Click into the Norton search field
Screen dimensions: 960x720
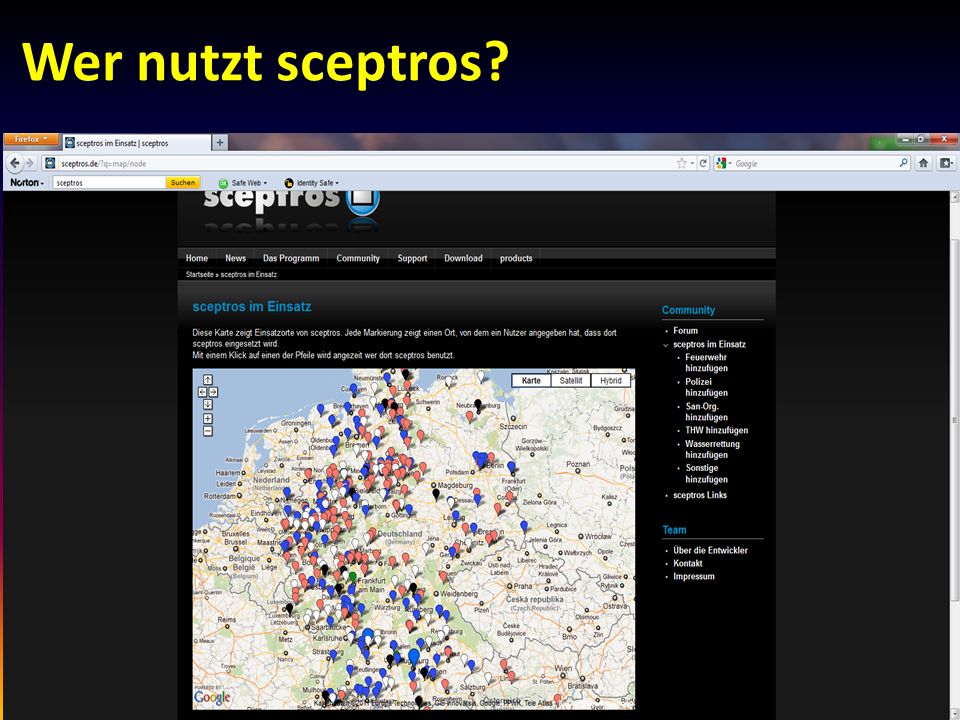(x=109, y=182)
